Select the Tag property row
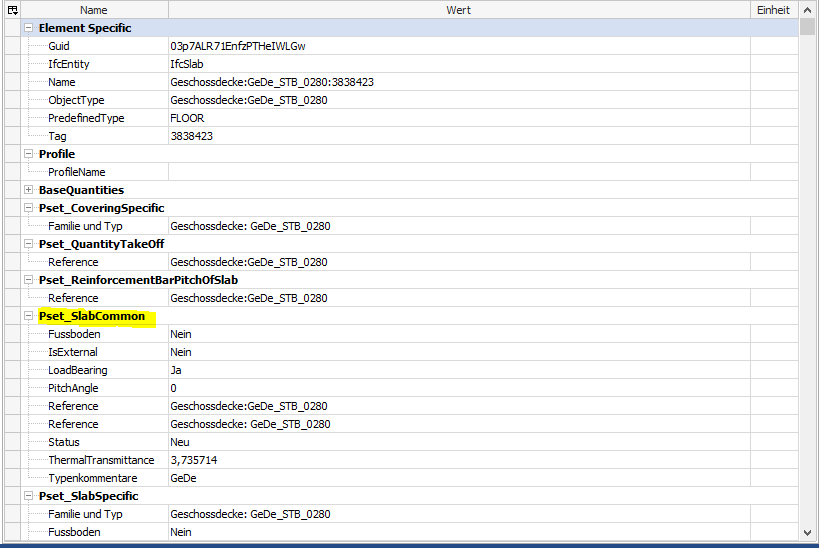The width and height of the screenshot is (819, 548). click(410, 136)
